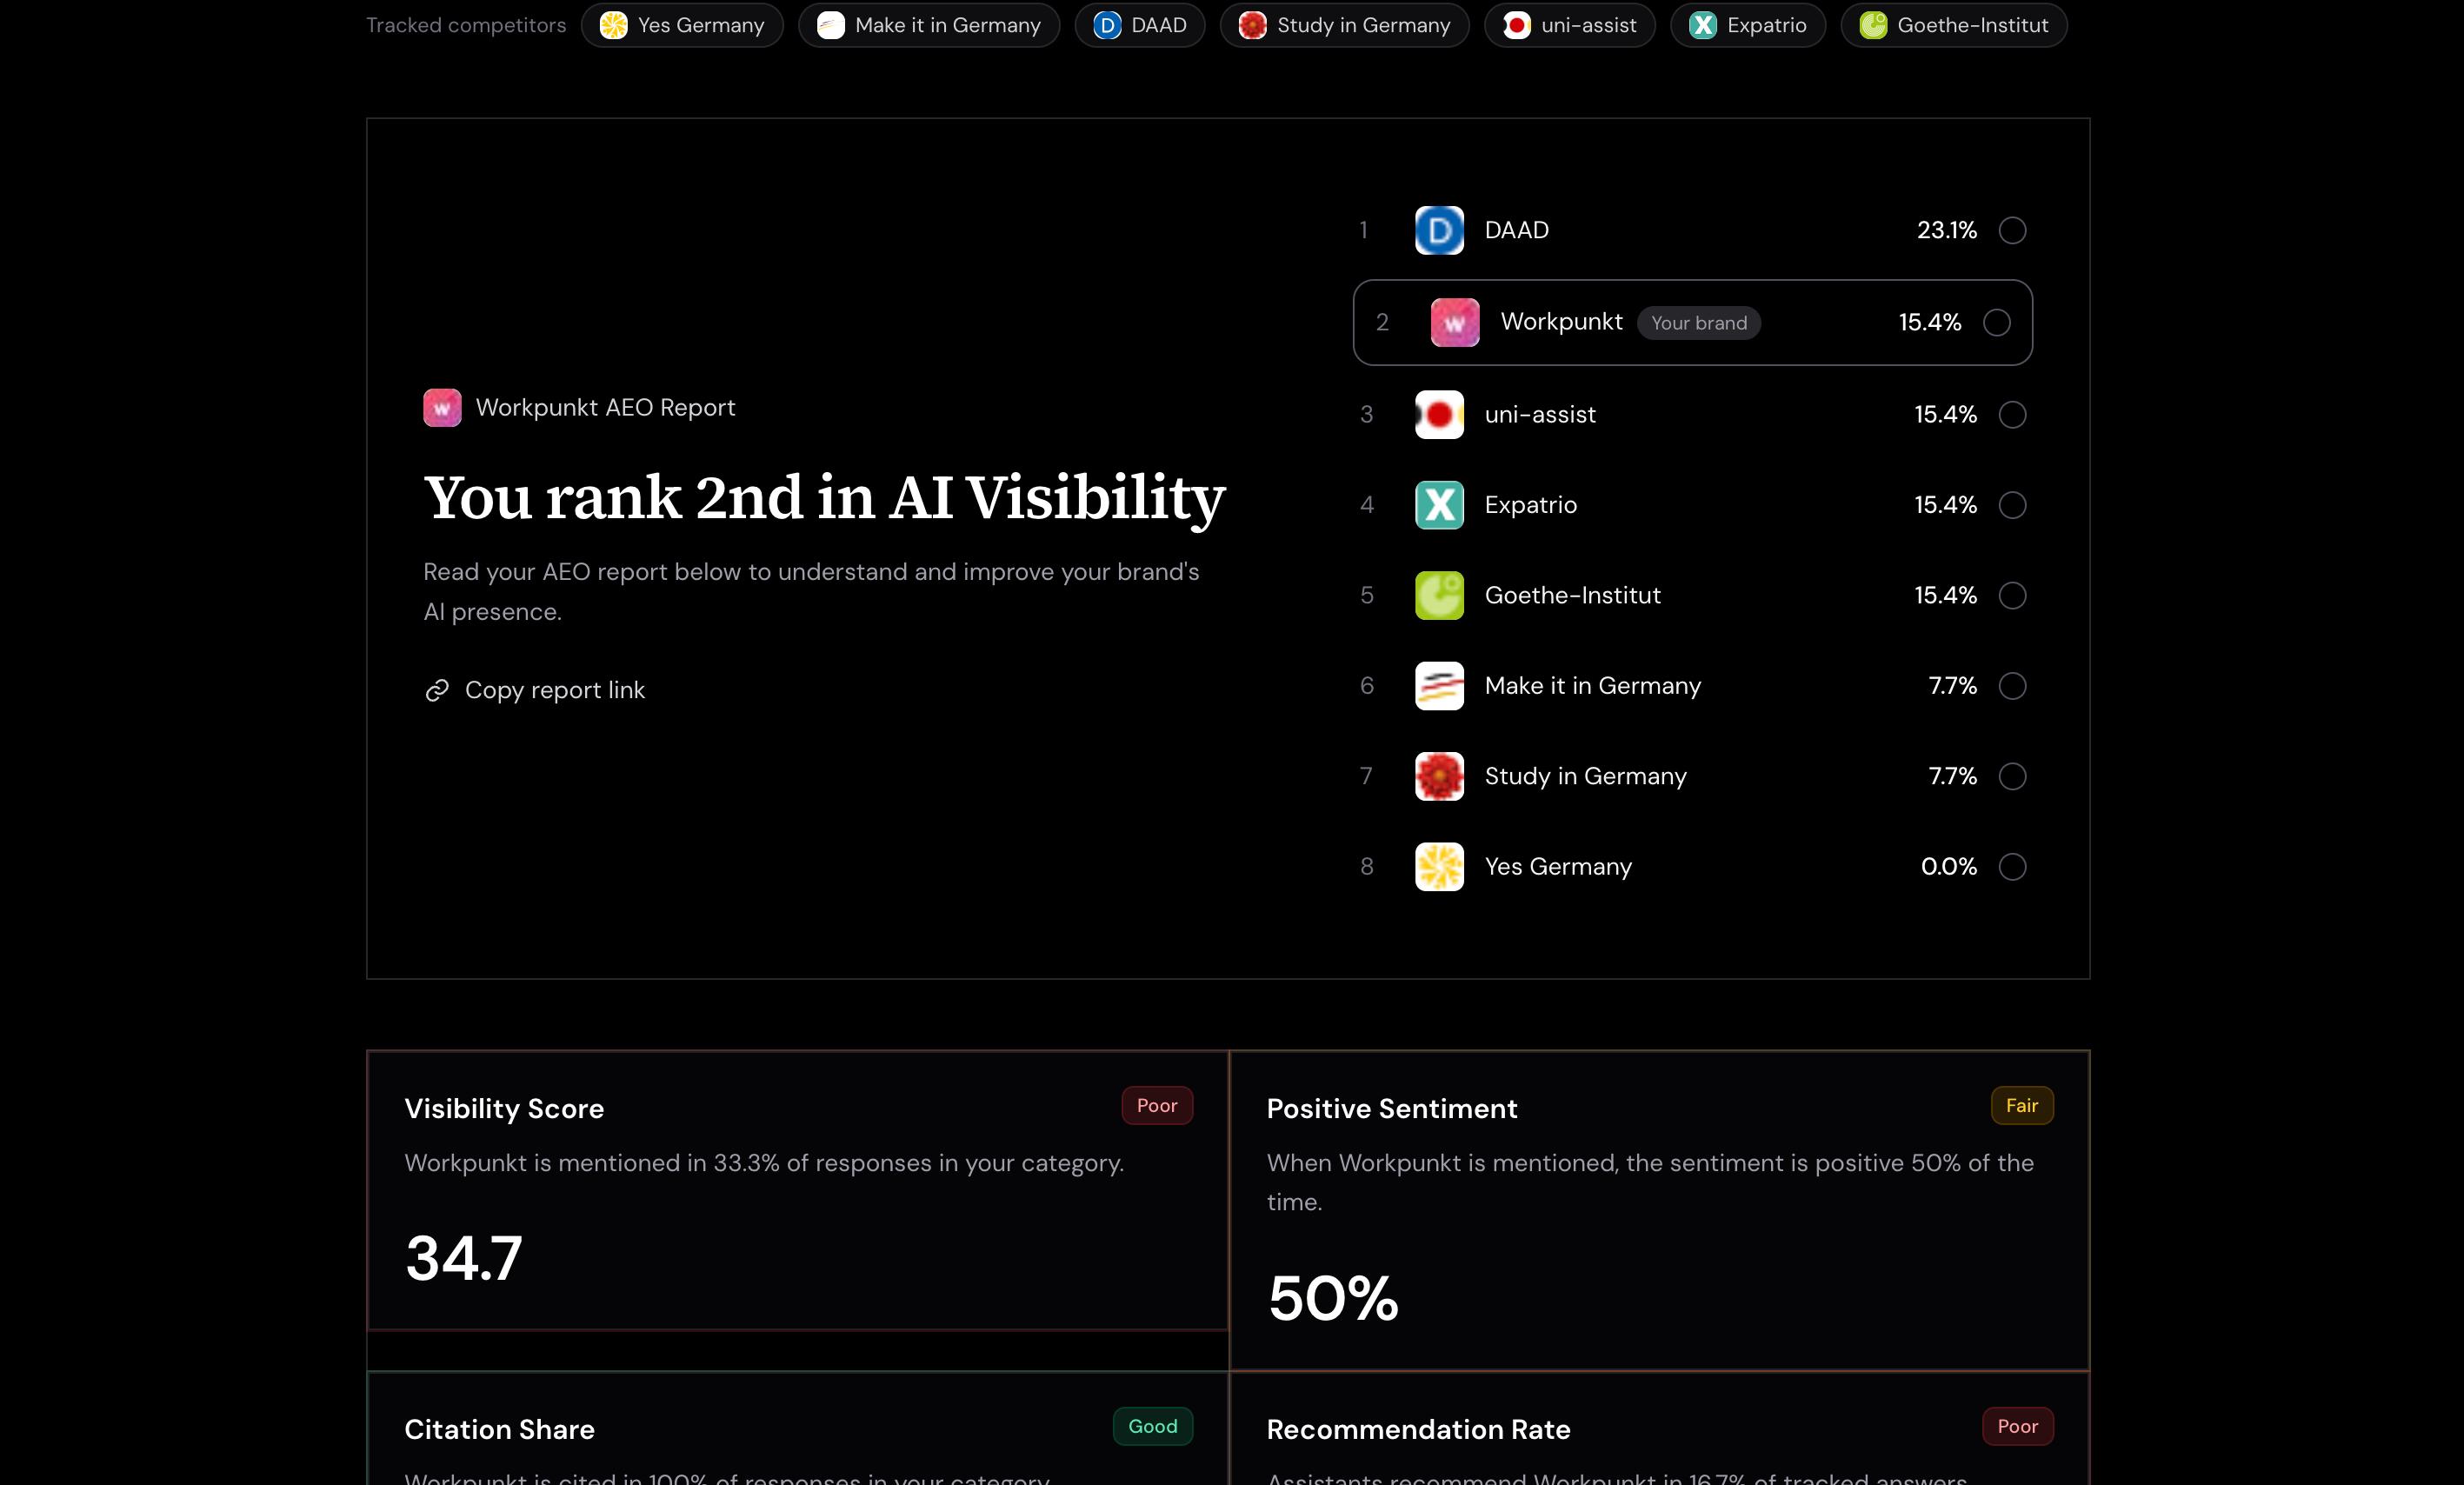Viewport: 2464px width, 1485px height.
Task: Select the radio circle for Make it in Germany
Action: [x=2012, y=686]
